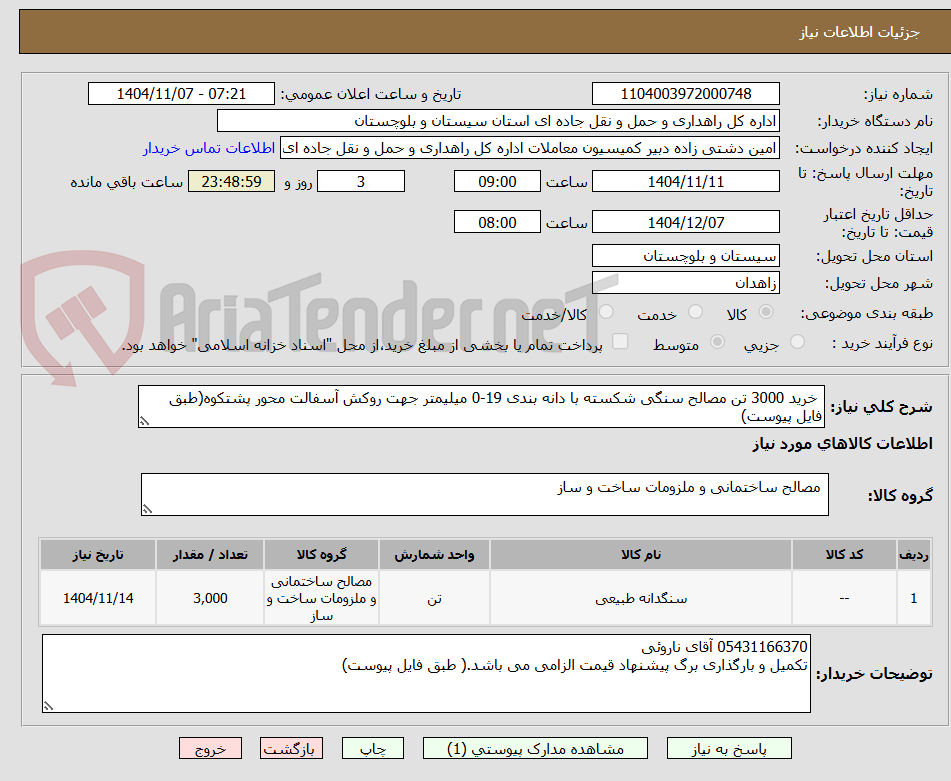Click the countdown timer 23:48:59

coord(231,181)
